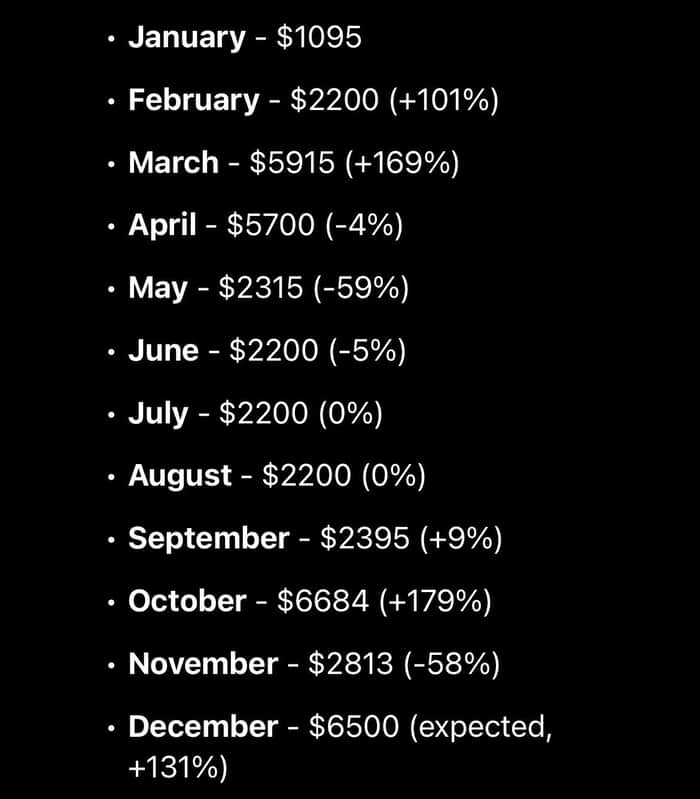The image size is (700, 799).
Task: Select the $5915 March amount
Action: coord(292,163)
